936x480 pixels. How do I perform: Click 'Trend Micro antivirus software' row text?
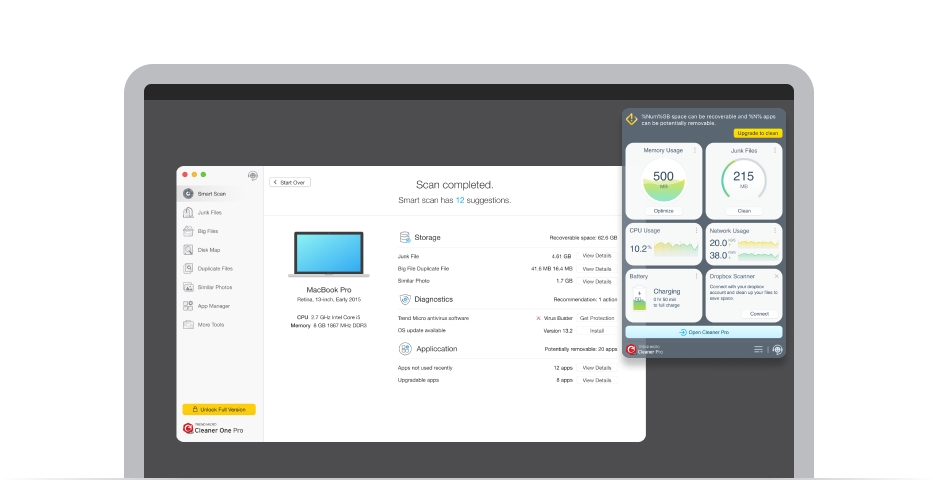pyautogui.click(x=433, y=318)
